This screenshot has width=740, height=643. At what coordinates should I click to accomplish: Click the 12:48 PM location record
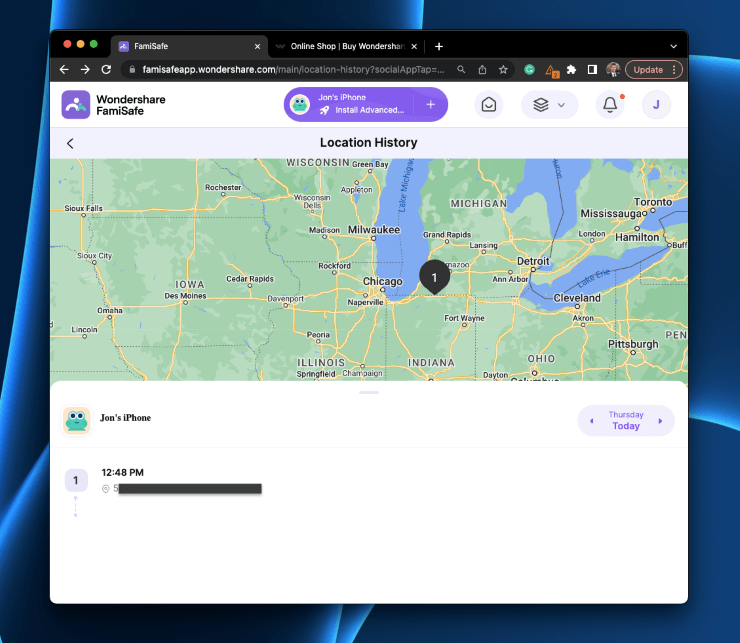(123, 472)
